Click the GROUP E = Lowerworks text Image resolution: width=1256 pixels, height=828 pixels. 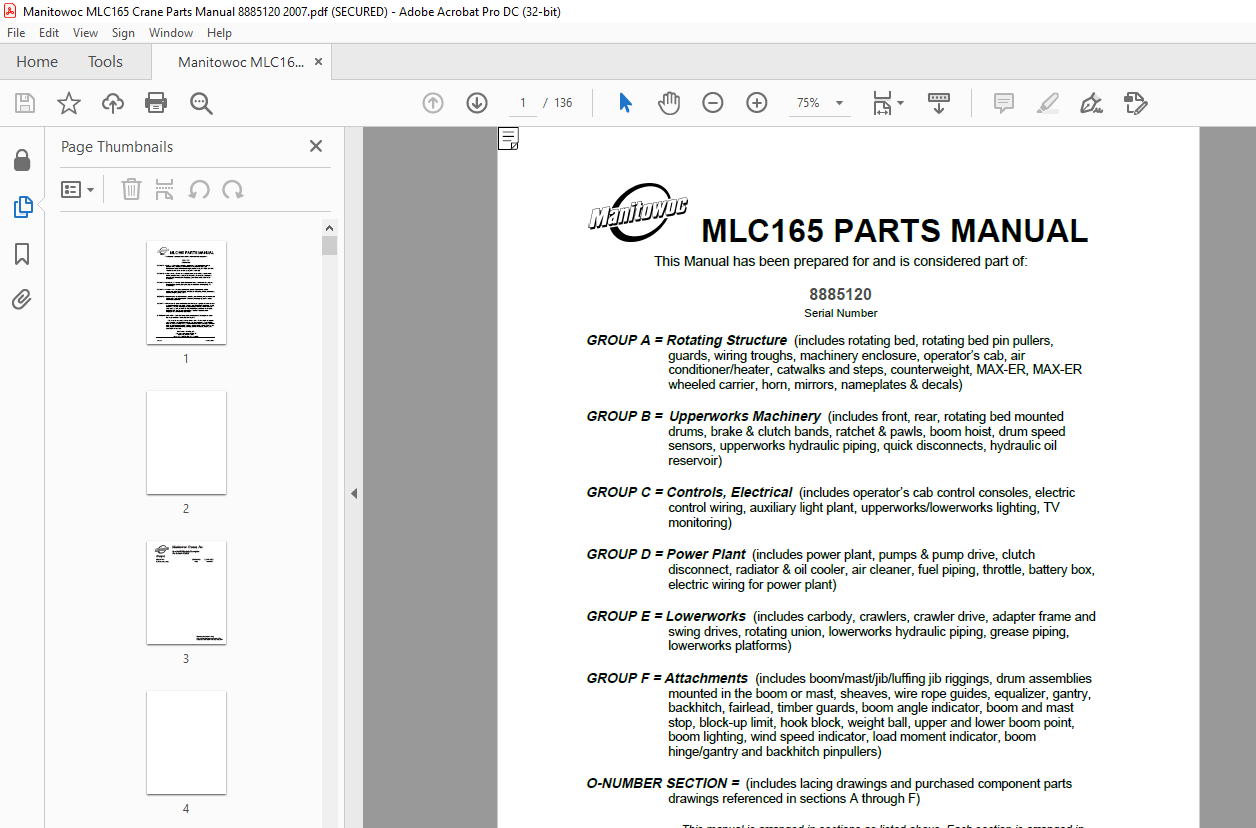pos(666,616)
